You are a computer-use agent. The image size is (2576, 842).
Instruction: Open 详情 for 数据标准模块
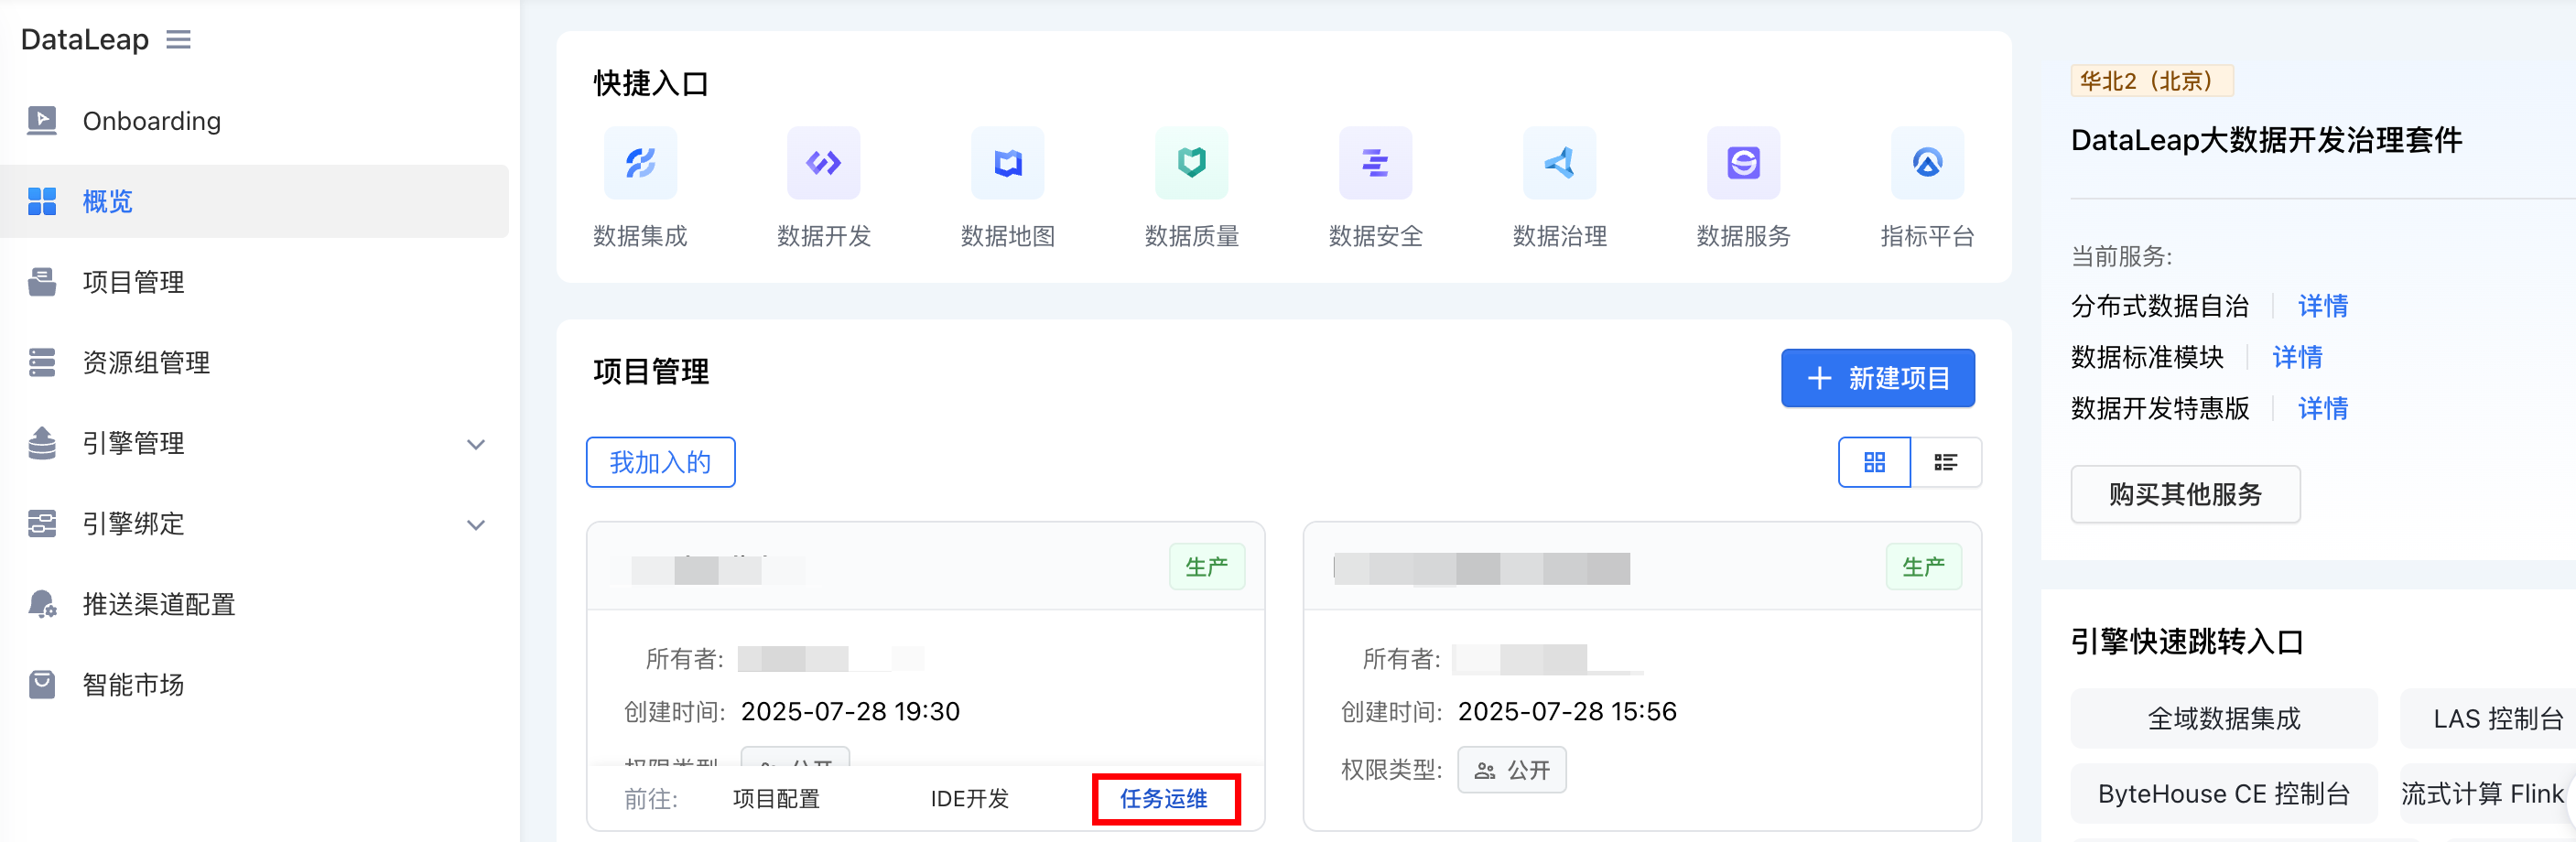point(2297,357)
